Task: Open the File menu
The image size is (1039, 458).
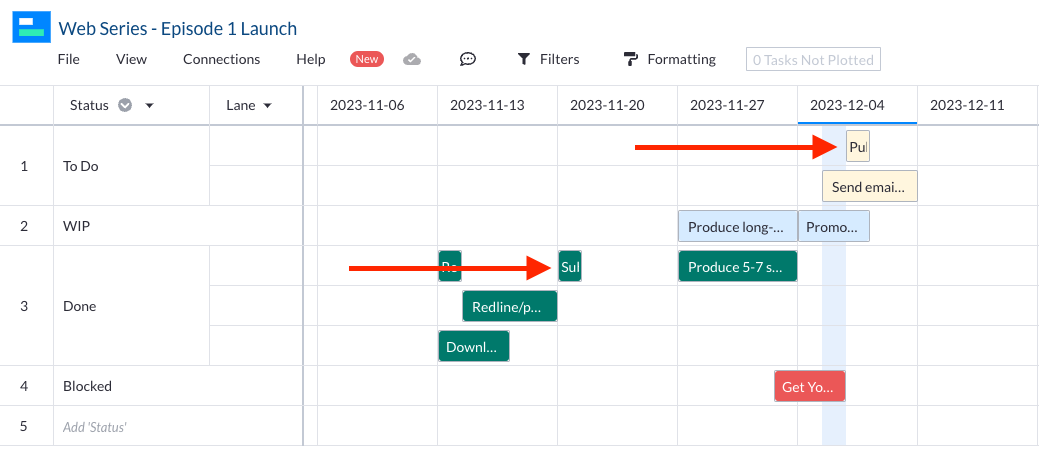Action: point(68,60)
